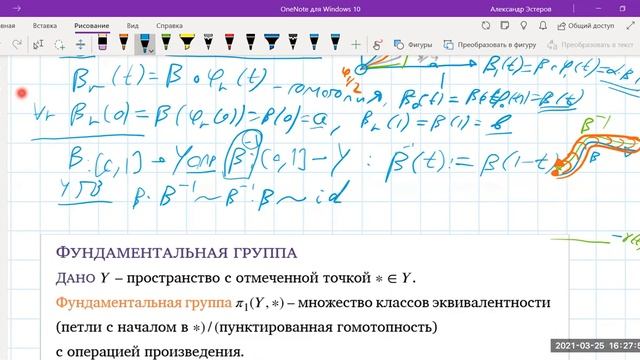
Task: Click the selected blue pen
Action: click(144, 43)
